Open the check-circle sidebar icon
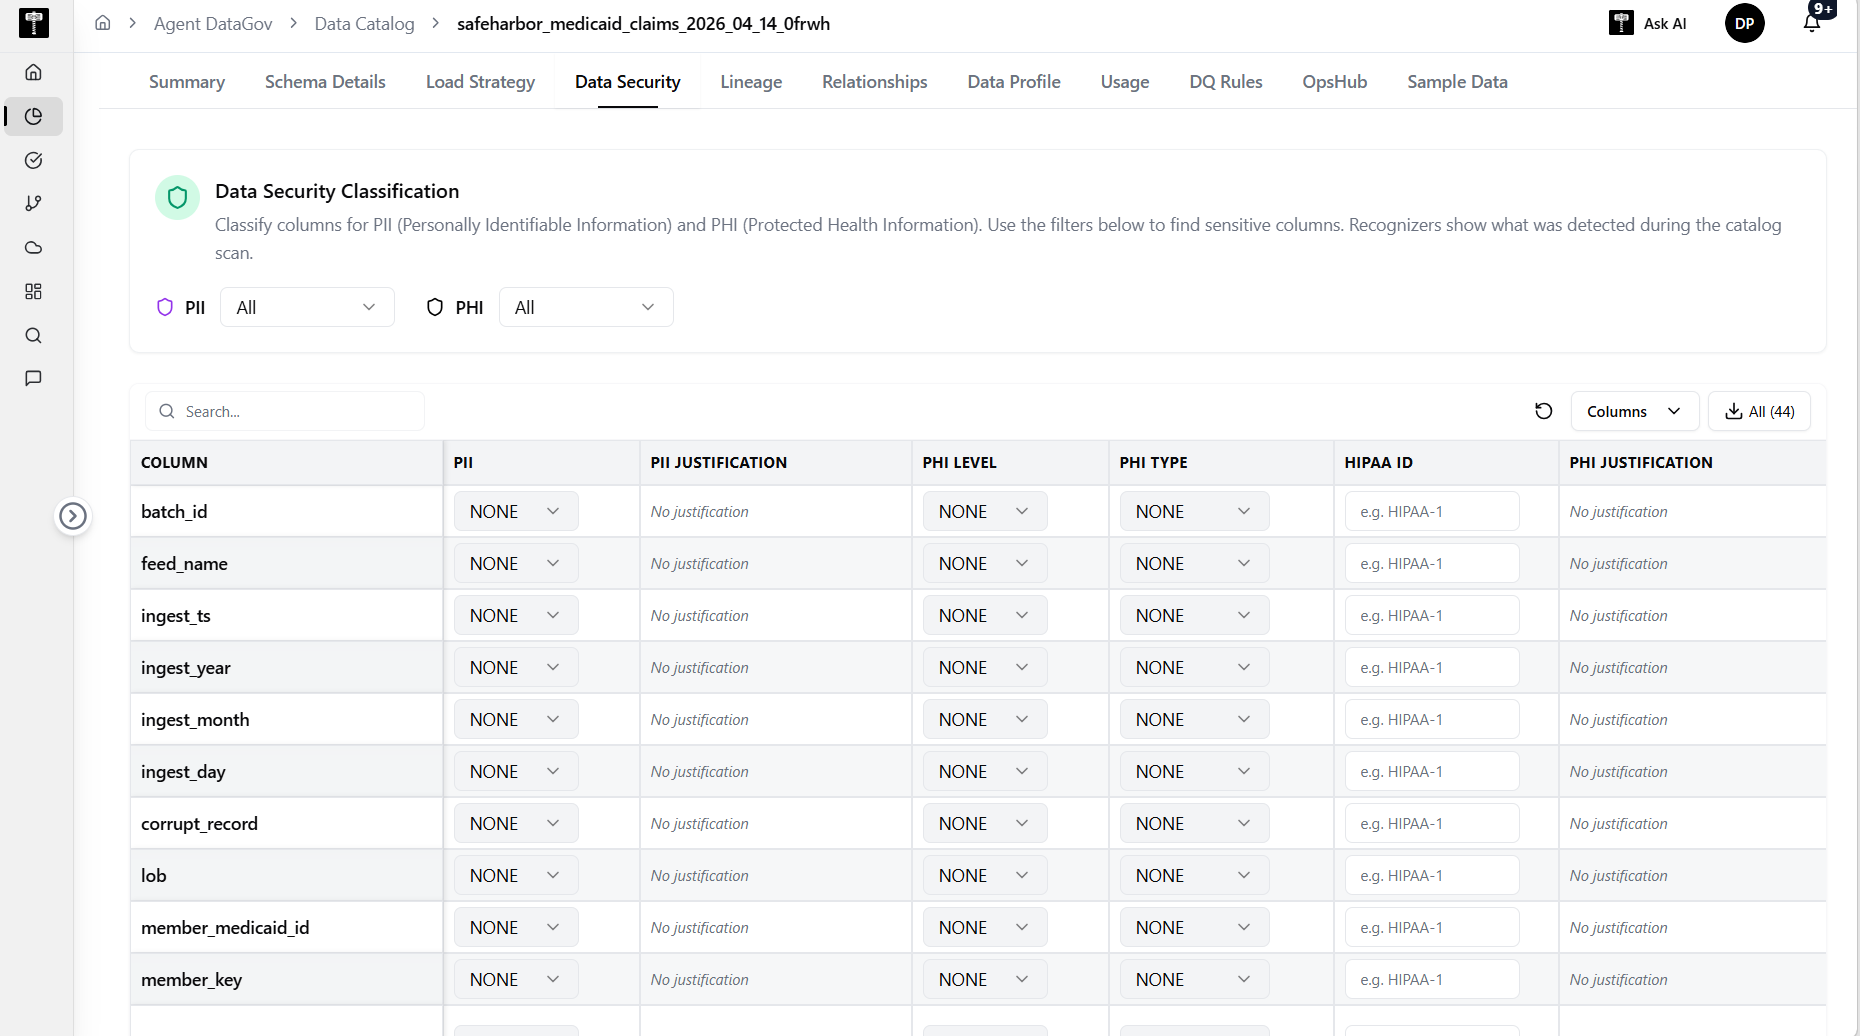Screen dimensions: 1860x1036 click(x=33, y=160)
